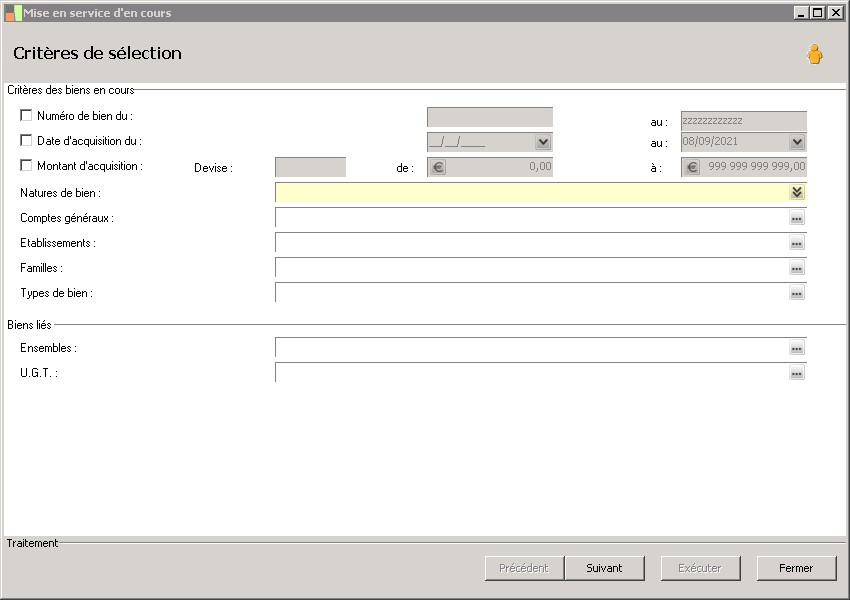
Task: Check the Montant d'acquisition checkbox
Action: tap(25, 165)
